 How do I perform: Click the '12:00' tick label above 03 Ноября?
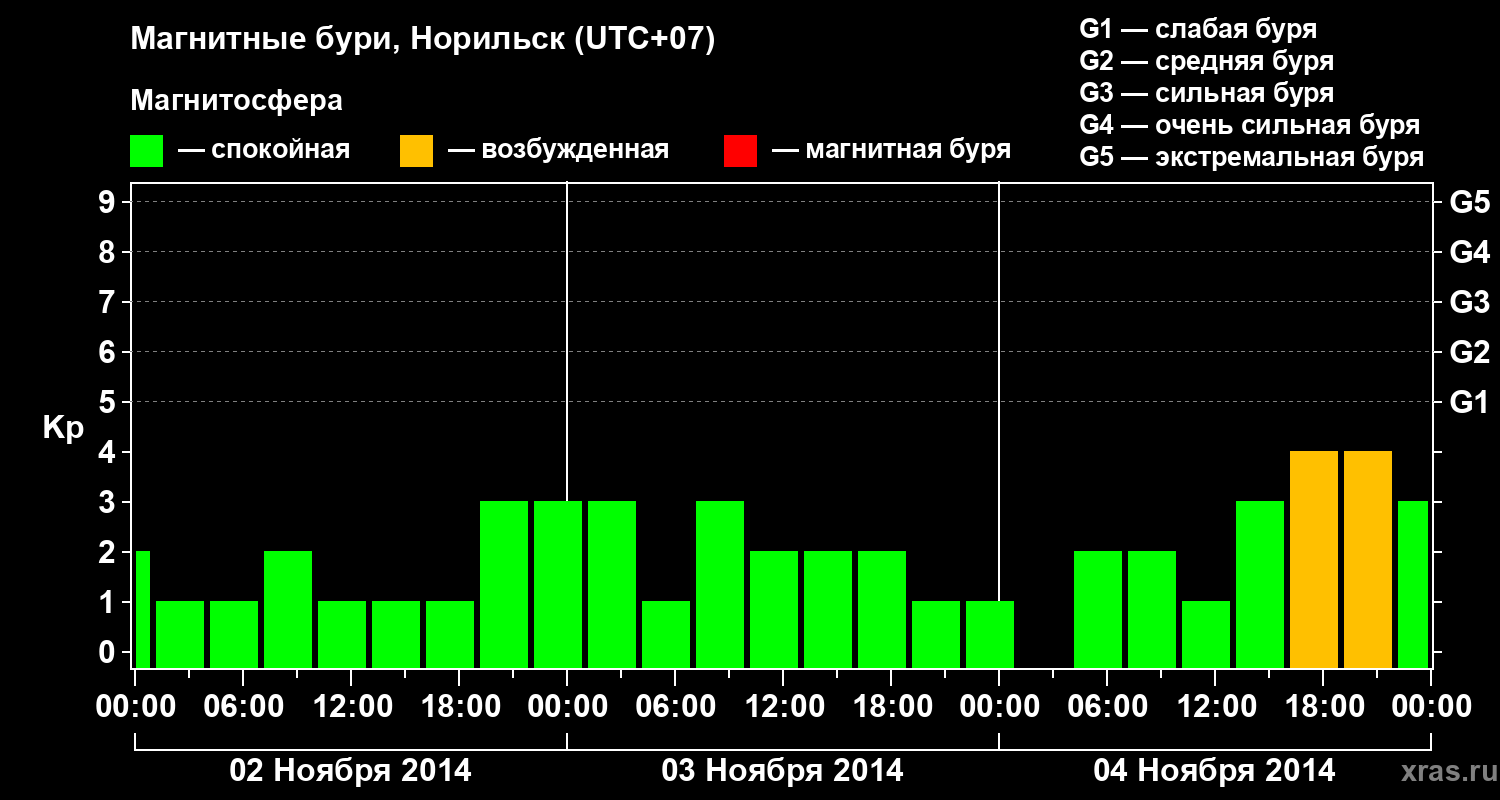[x=783, y=706]
